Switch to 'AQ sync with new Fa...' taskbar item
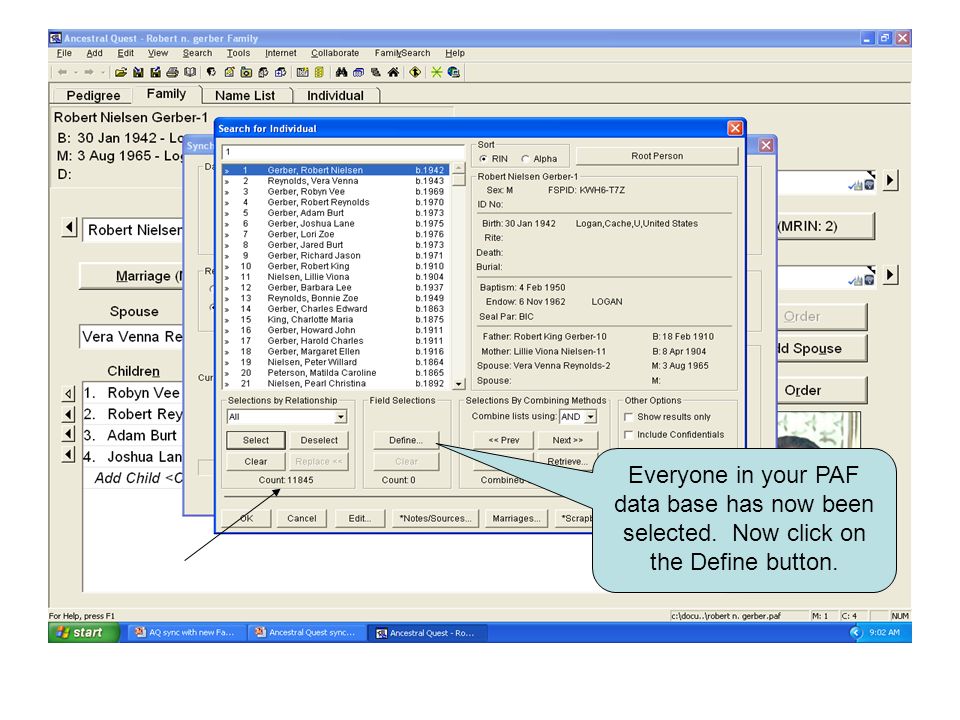The image size is (960, 720). [186, 633]
